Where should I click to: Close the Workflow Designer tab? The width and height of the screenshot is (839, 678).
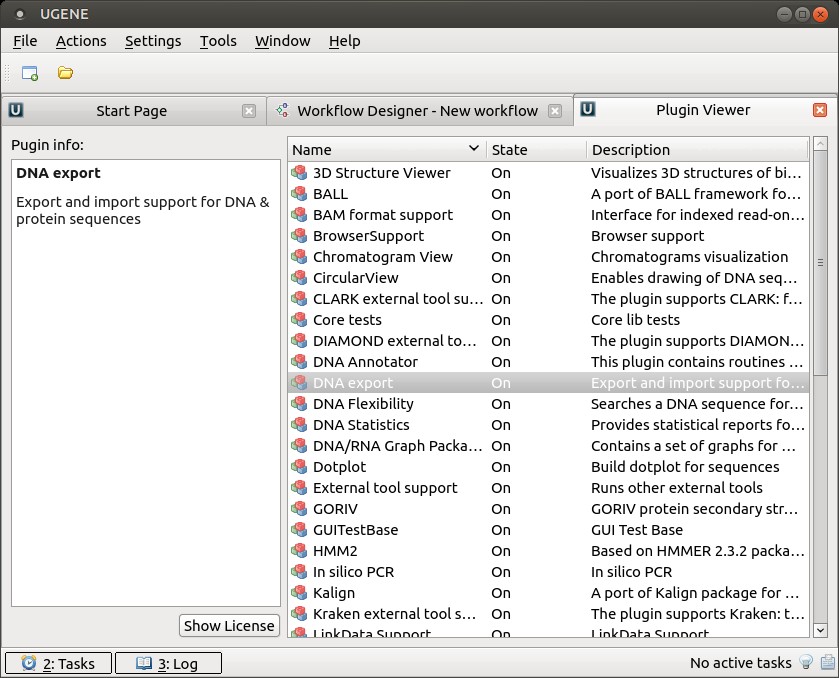point(555,111)
